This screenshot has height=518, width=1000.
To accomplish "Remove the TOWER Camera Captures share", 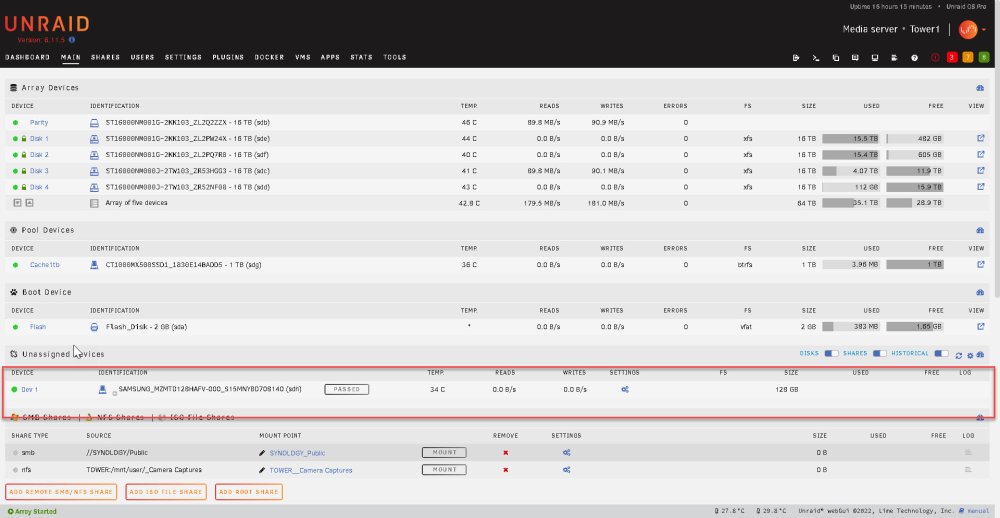I will (x=506, y=470).
